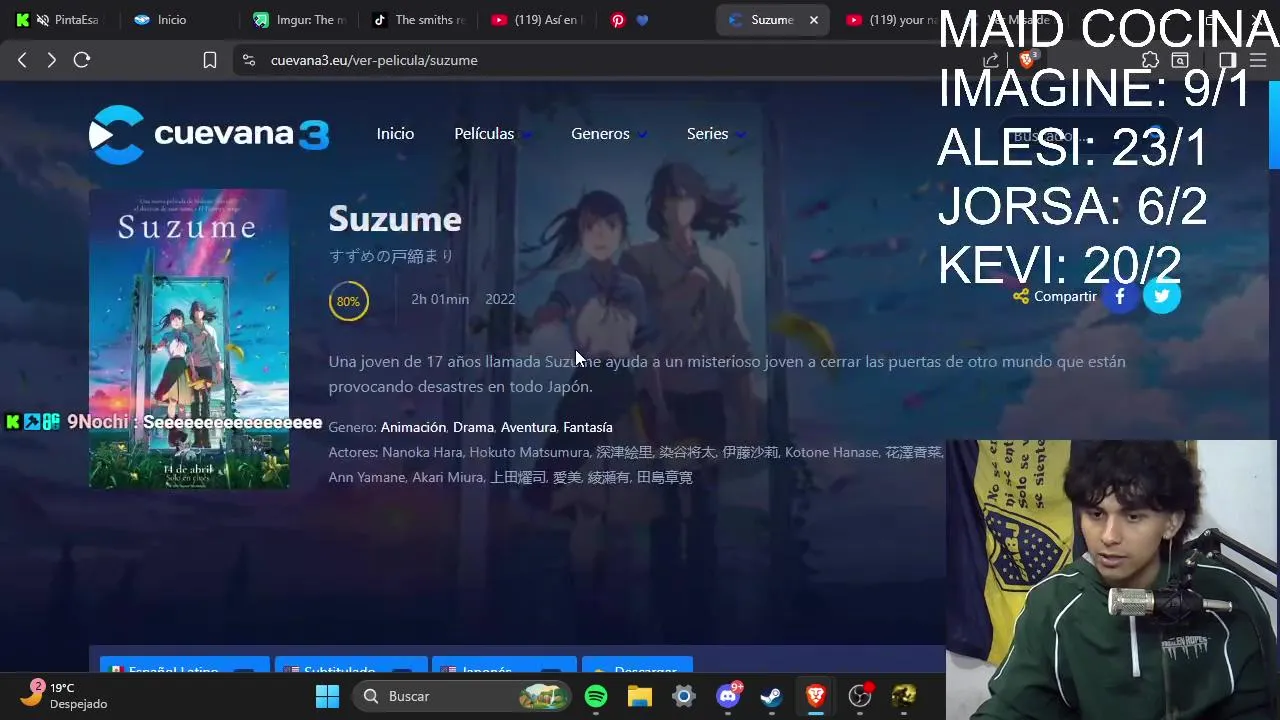The height and width of the screenshot is (720, 1280).
Task: Open actor Kotone Hanase link
Action: 831,452
